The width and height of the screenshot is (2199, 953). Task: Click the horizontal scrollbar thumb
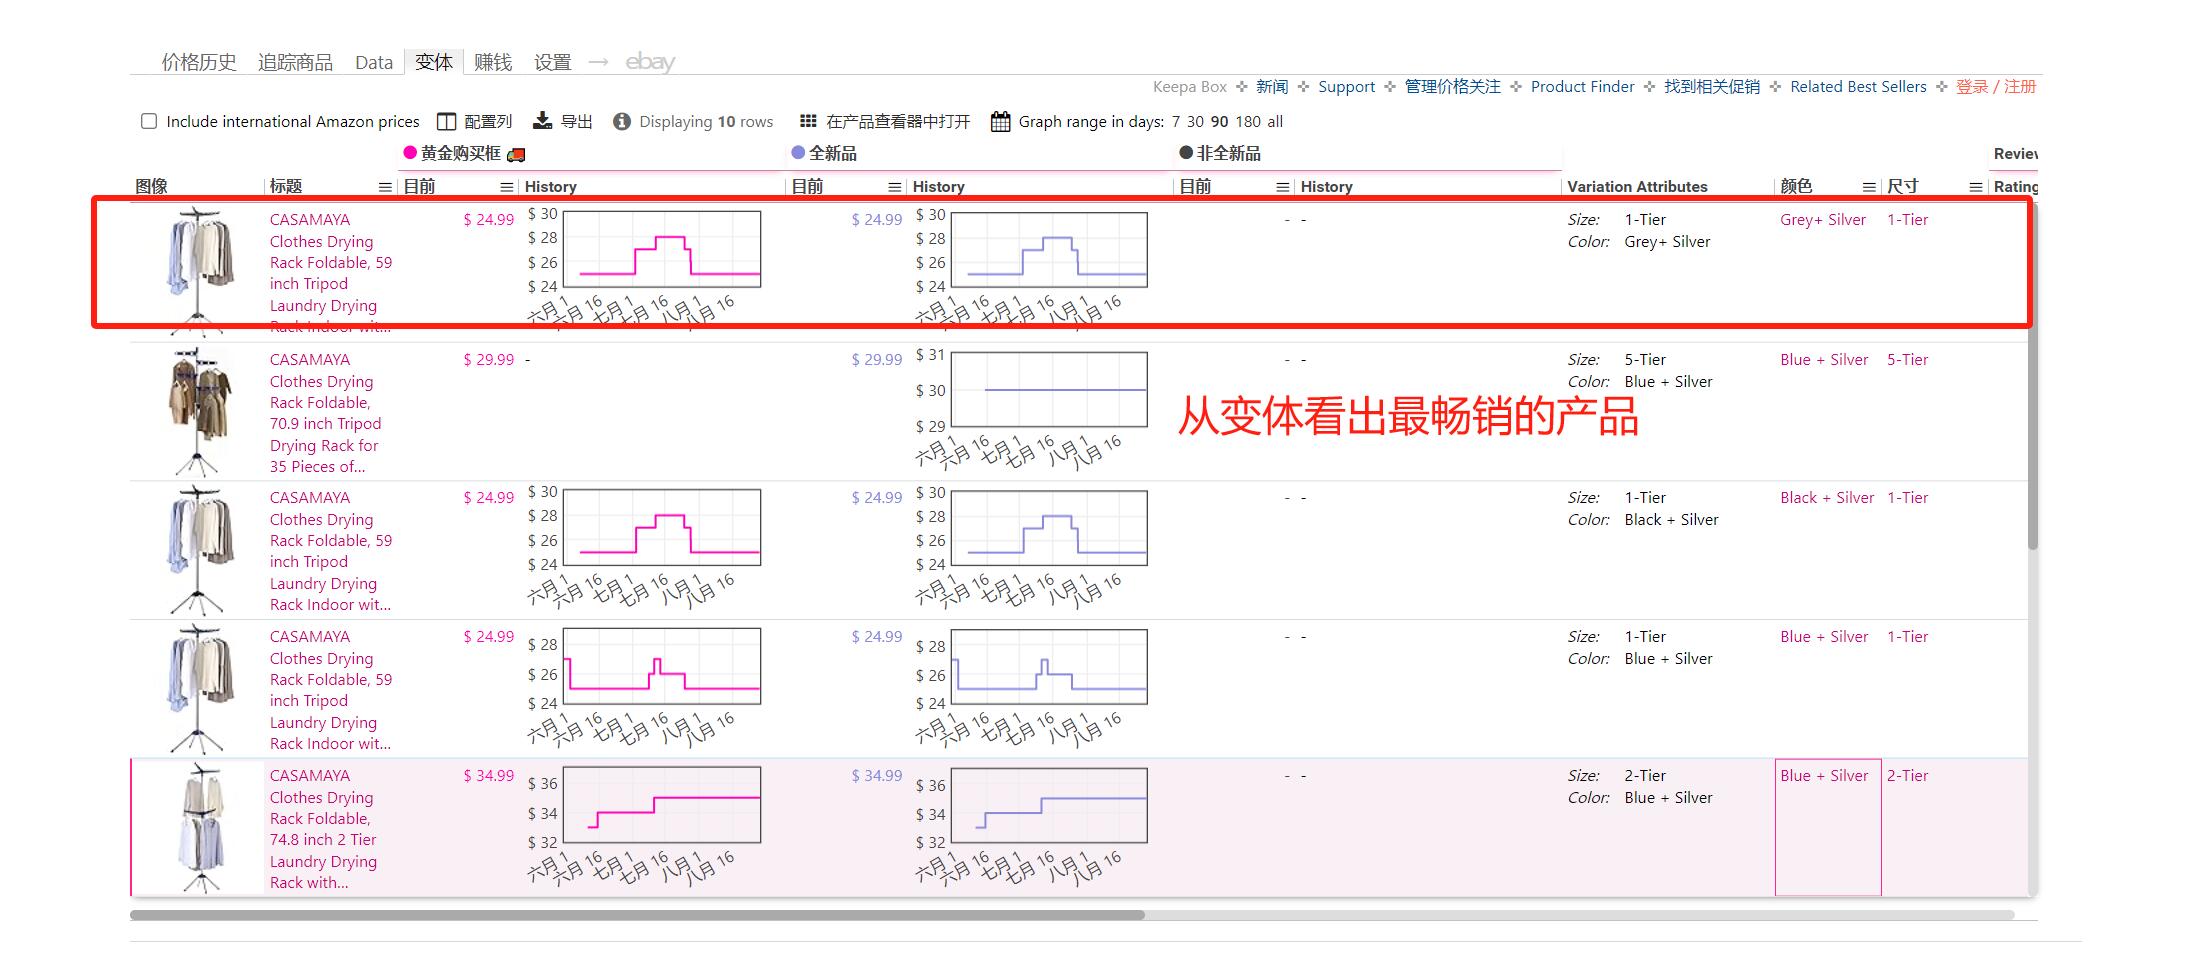click(x=637, y=915)
